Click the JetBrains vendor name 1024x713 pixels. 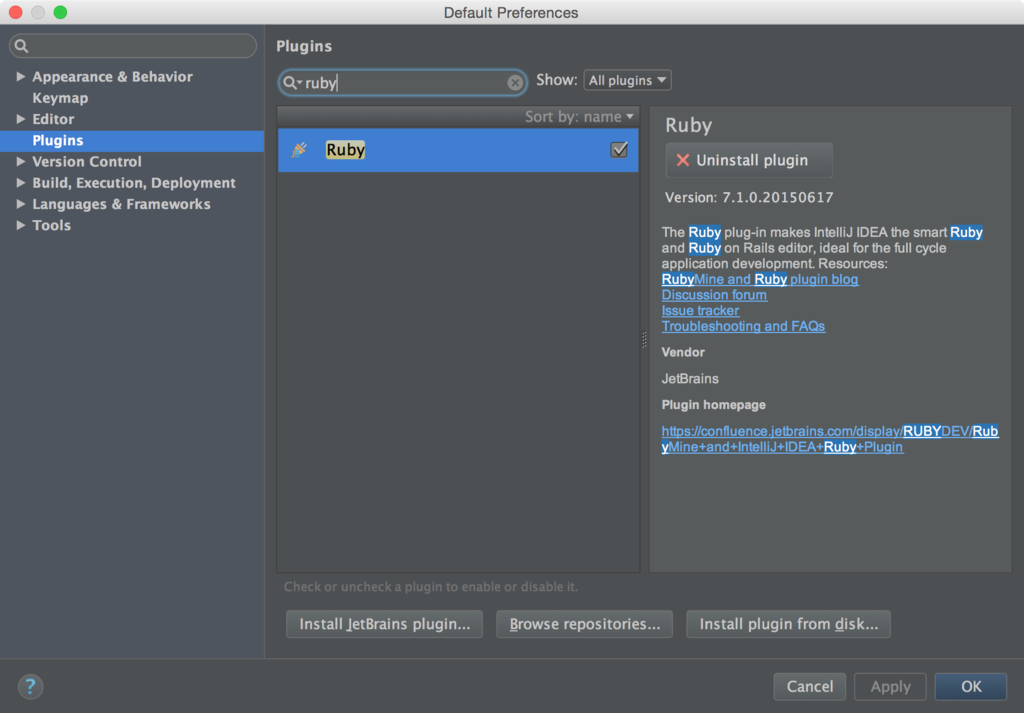pos(690,379)
